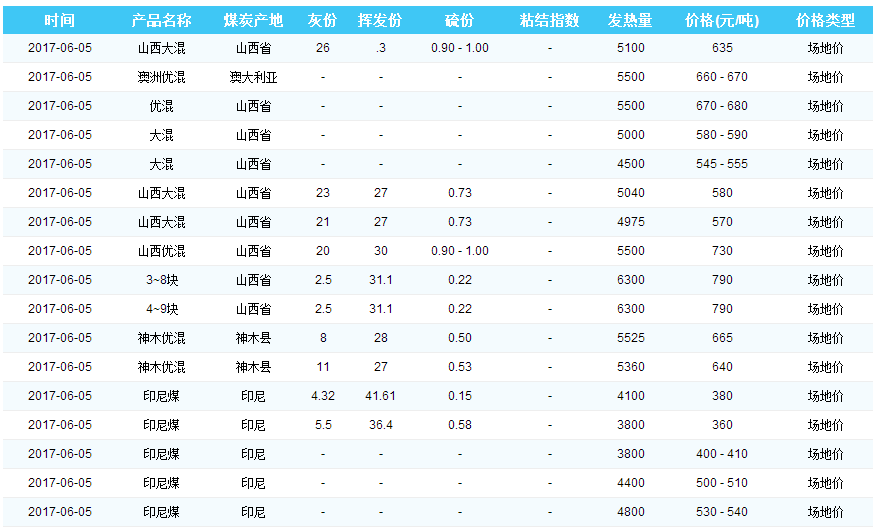Select the 煤炭产地 column header
The width and height of the screenshot is (875, 529).
click(x=253, y=21)
